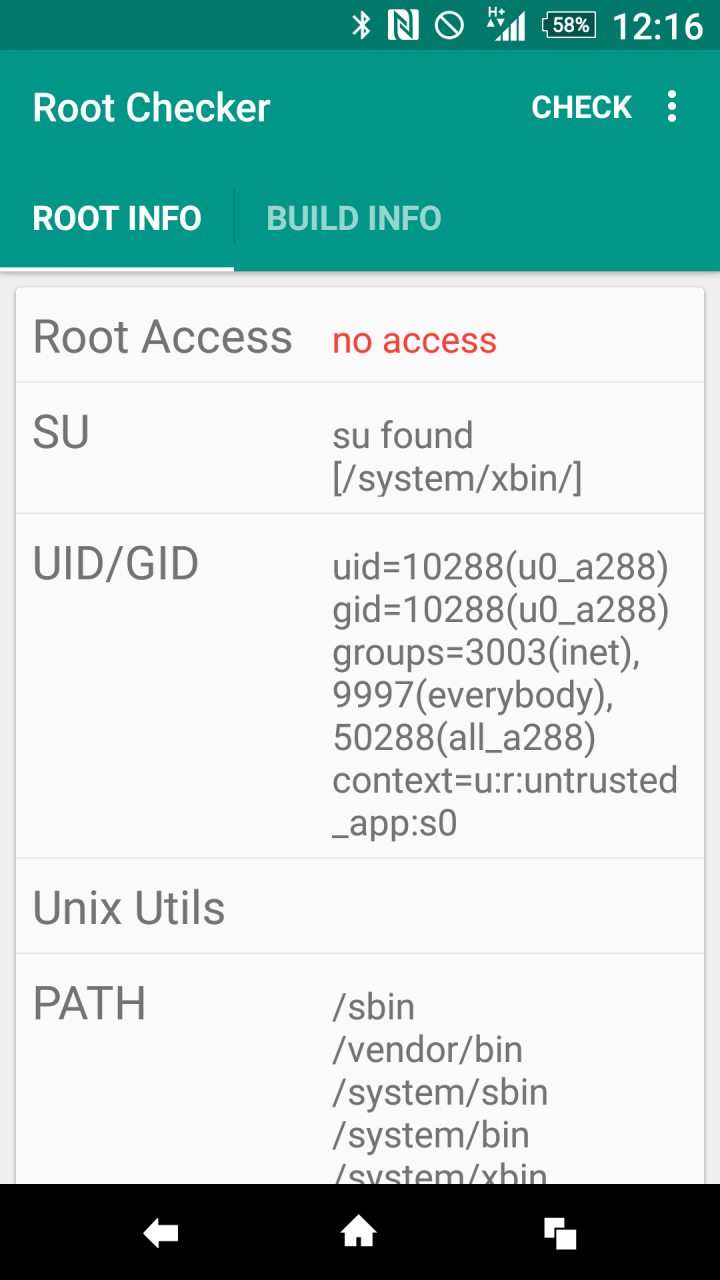Tap the Bluetooth status bar icon
Image resolution: width=720 pixels, height=1280 pixels.
click(x=361, y=25)
